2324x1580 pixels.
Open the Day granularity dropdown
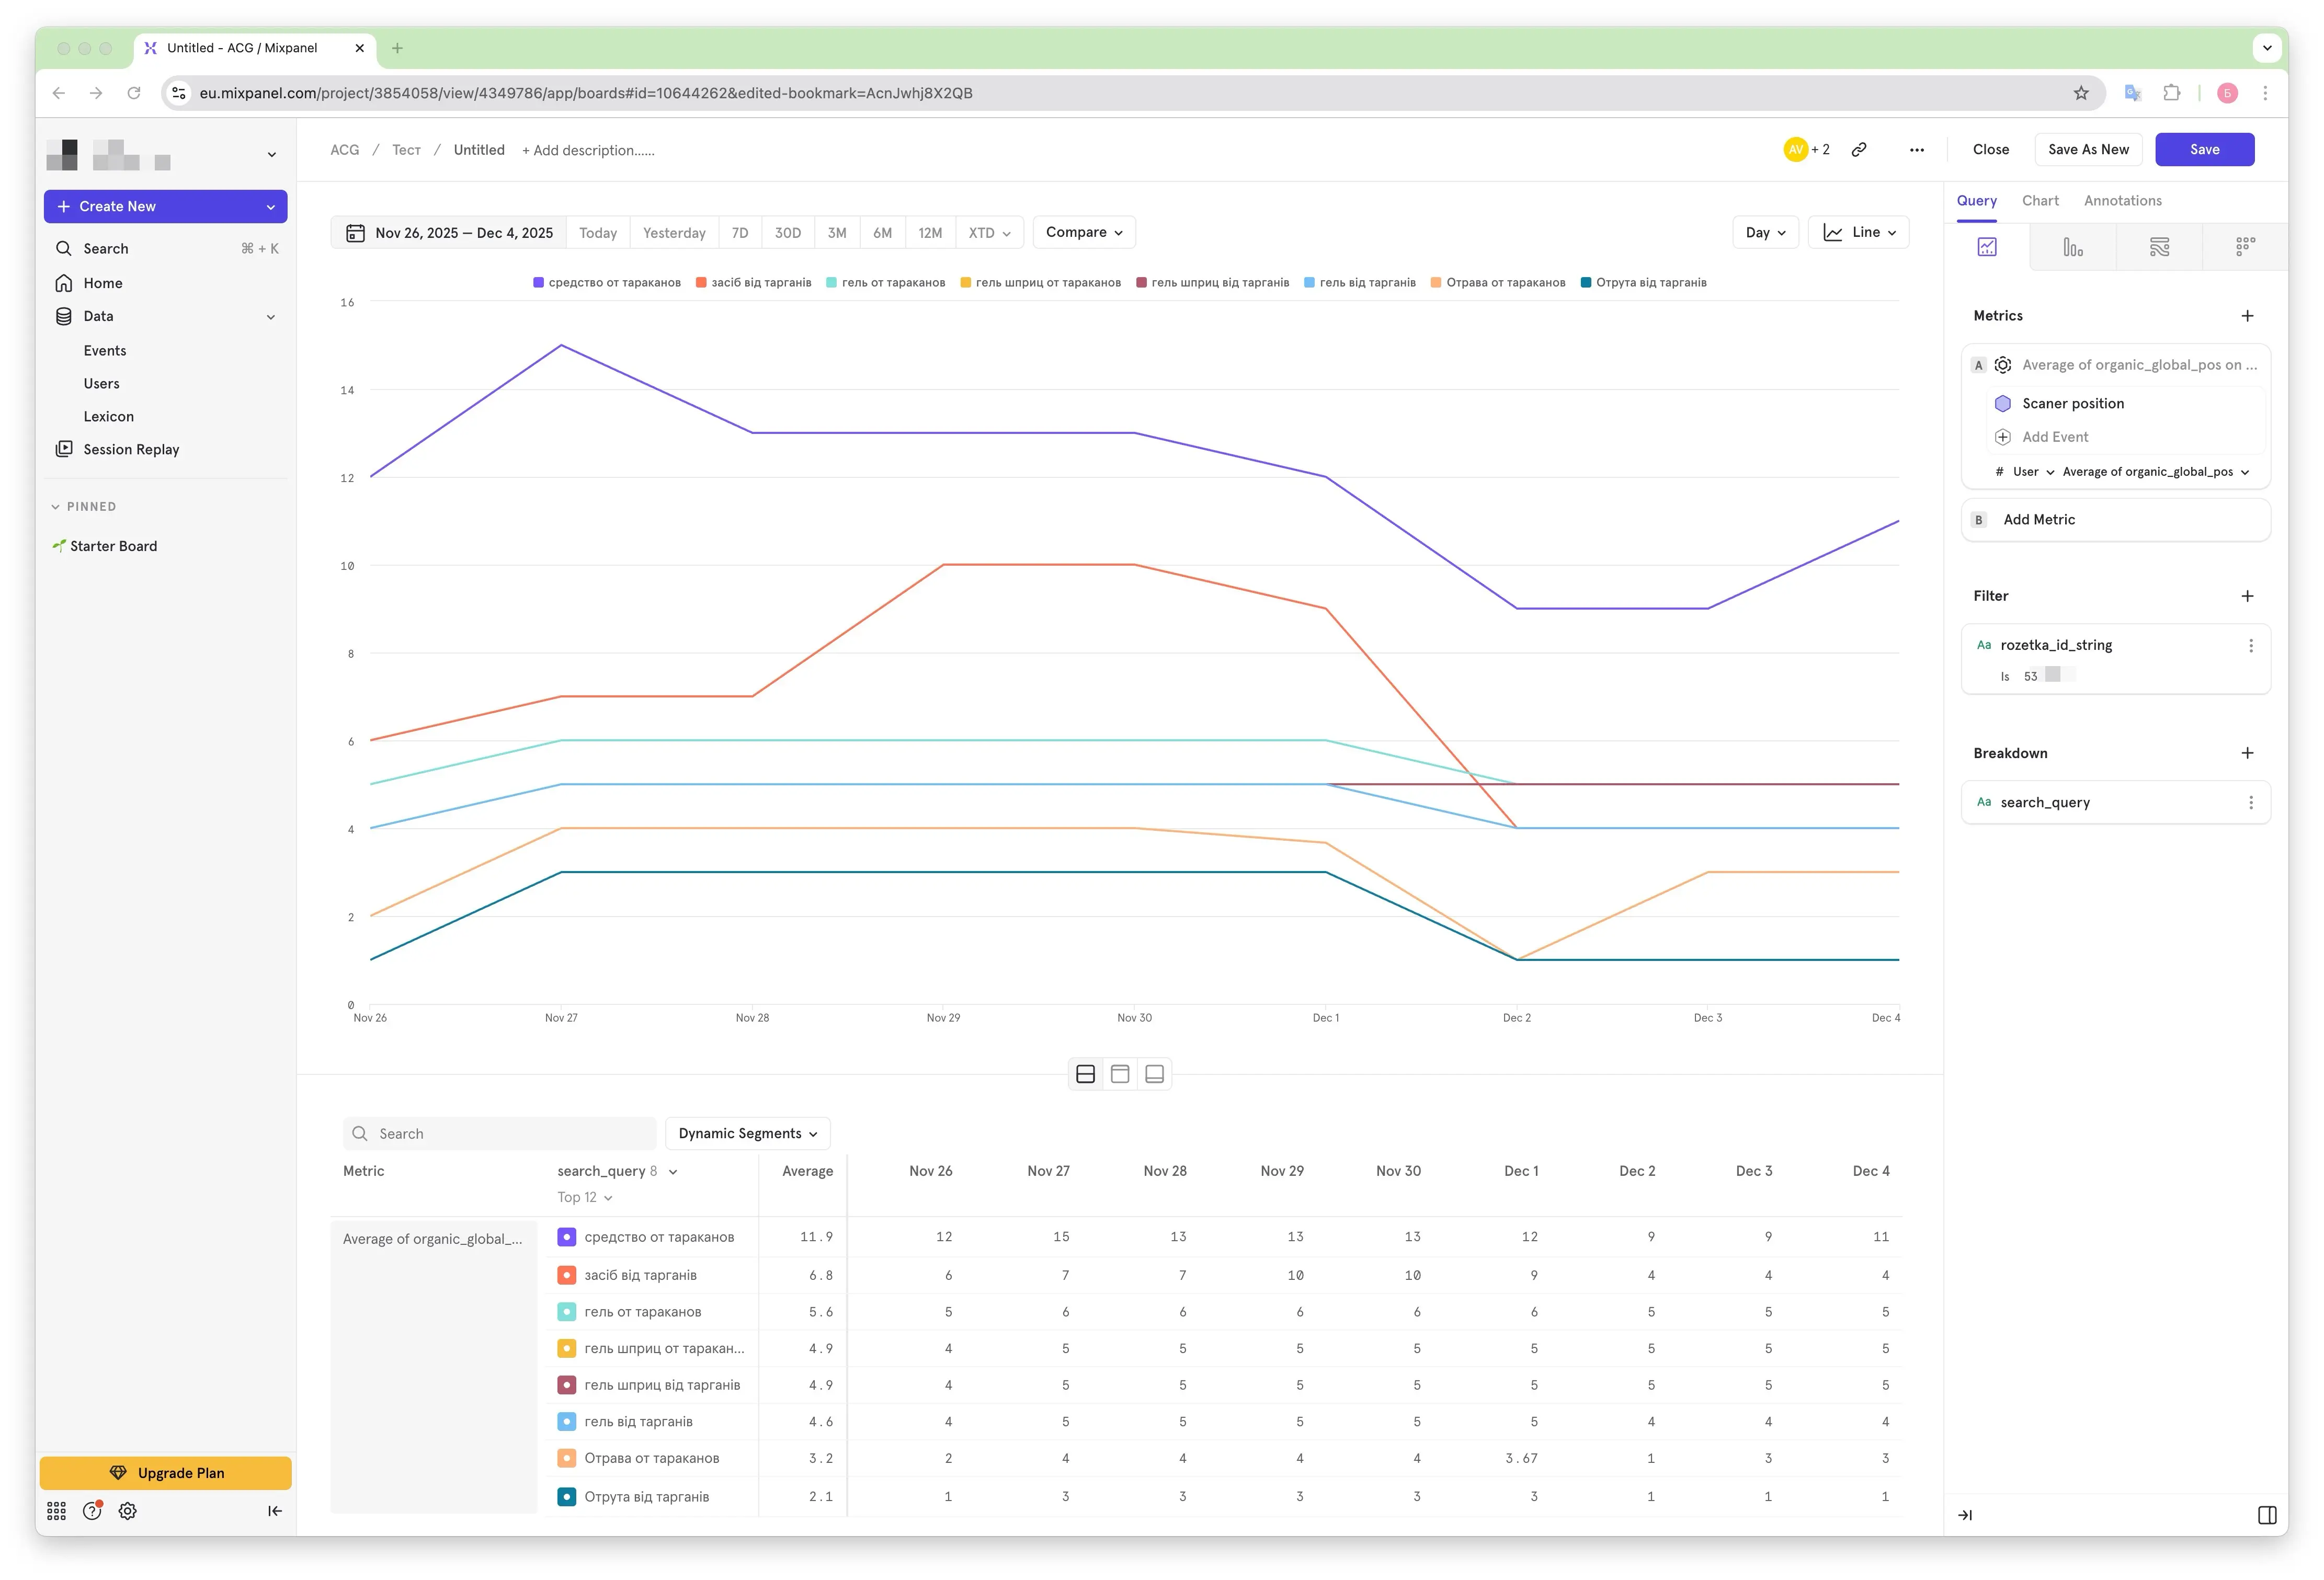click(x=1765, y=233)
